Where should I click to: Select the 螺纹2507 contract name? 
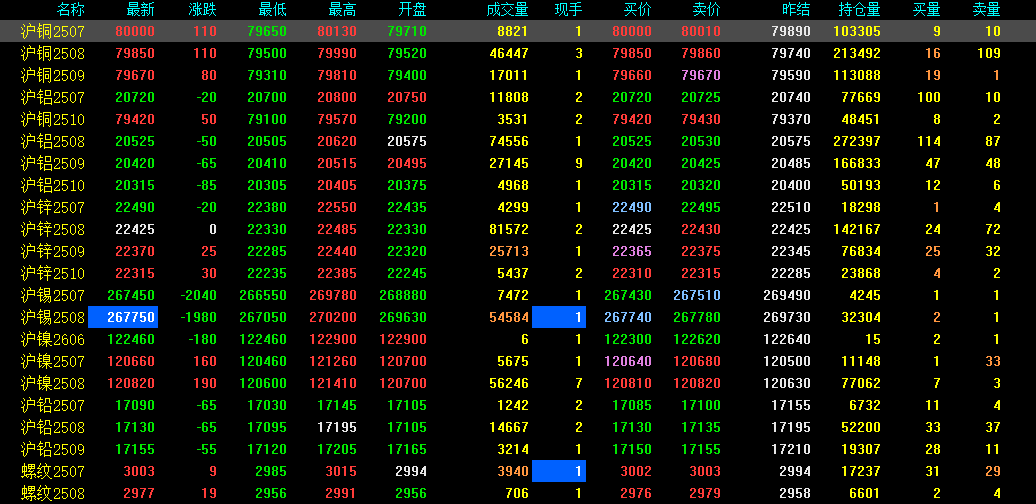52,472
